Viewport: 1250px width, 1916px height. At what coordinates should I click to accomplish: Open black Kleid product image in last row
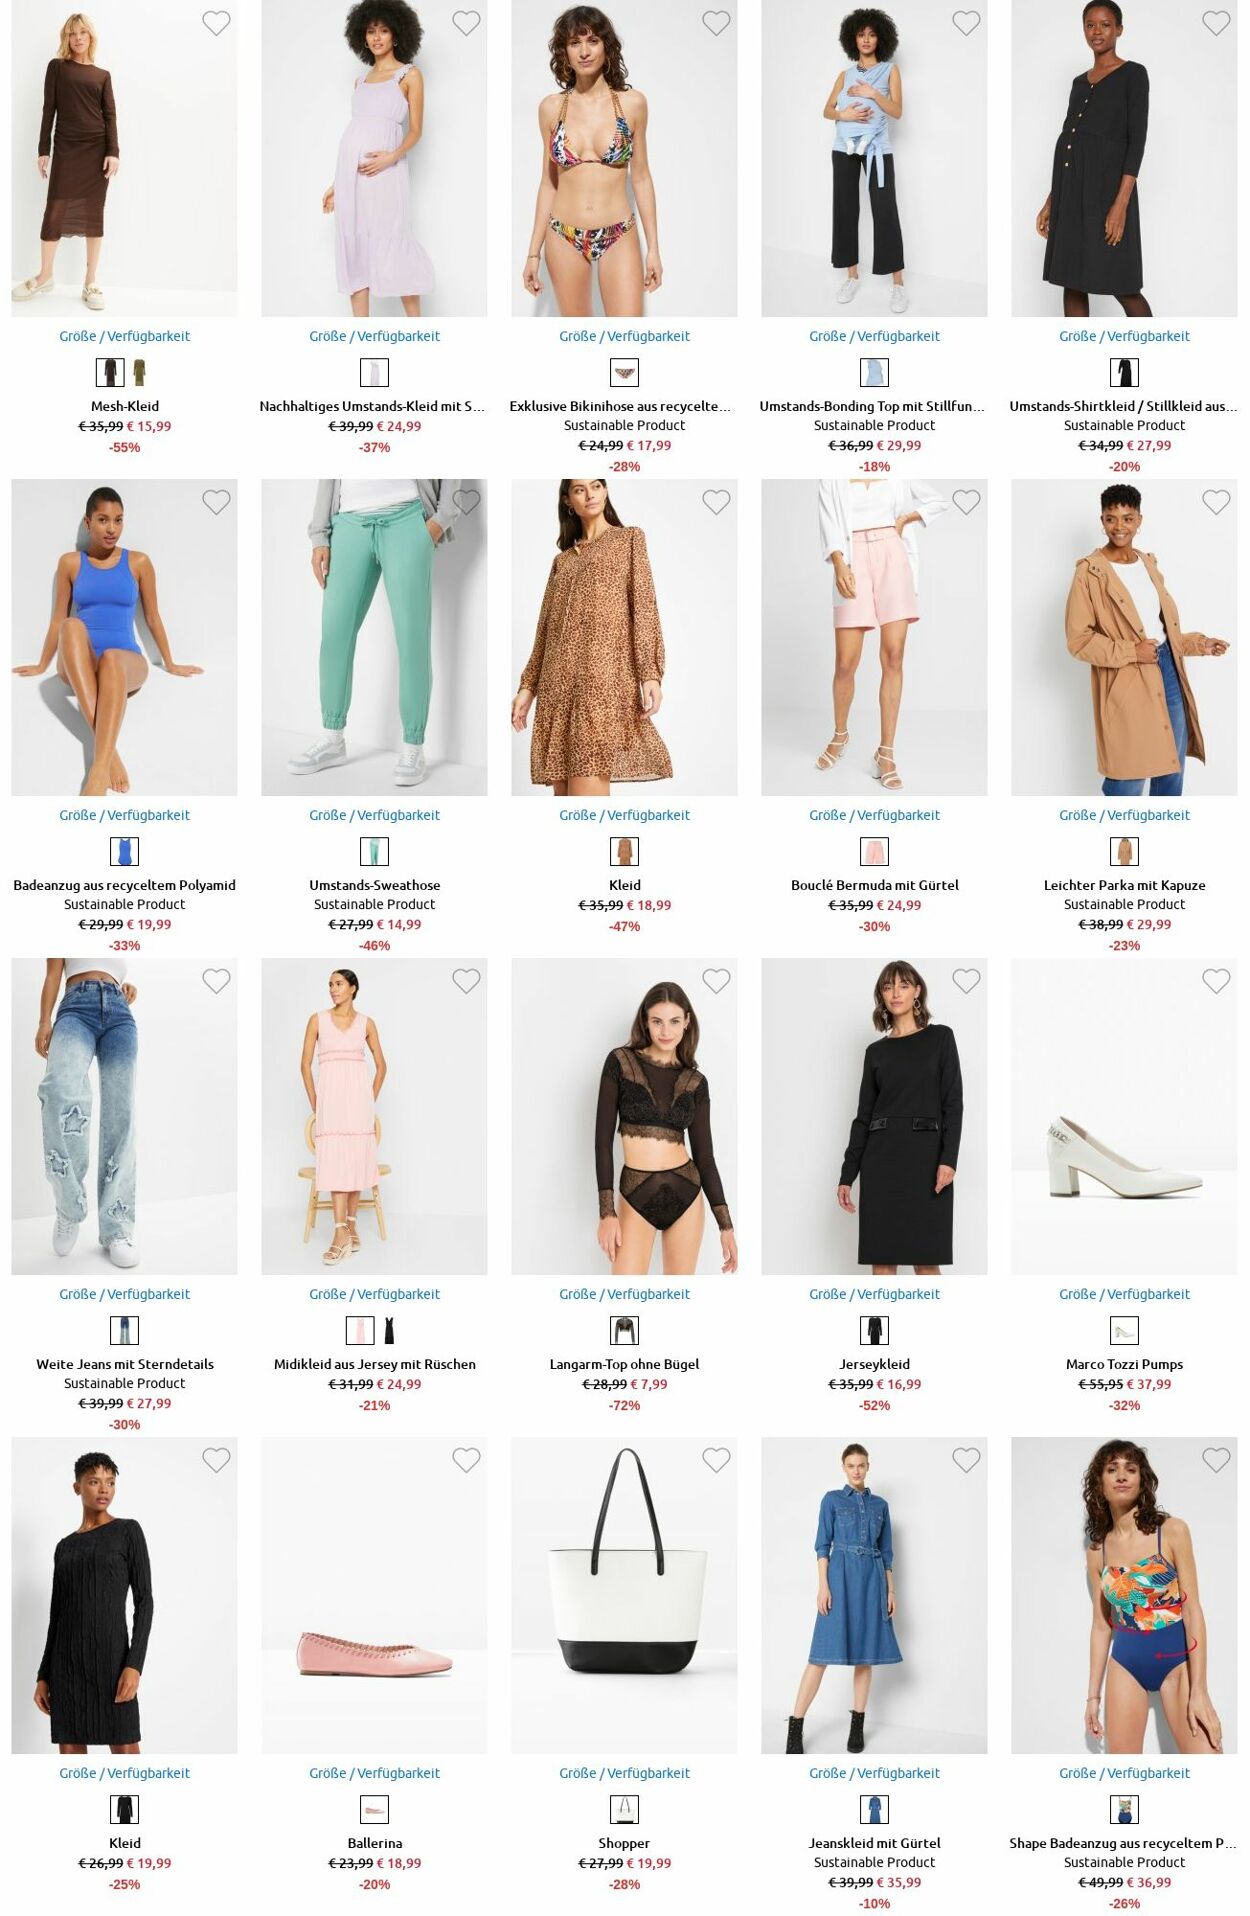point(124,1595)
